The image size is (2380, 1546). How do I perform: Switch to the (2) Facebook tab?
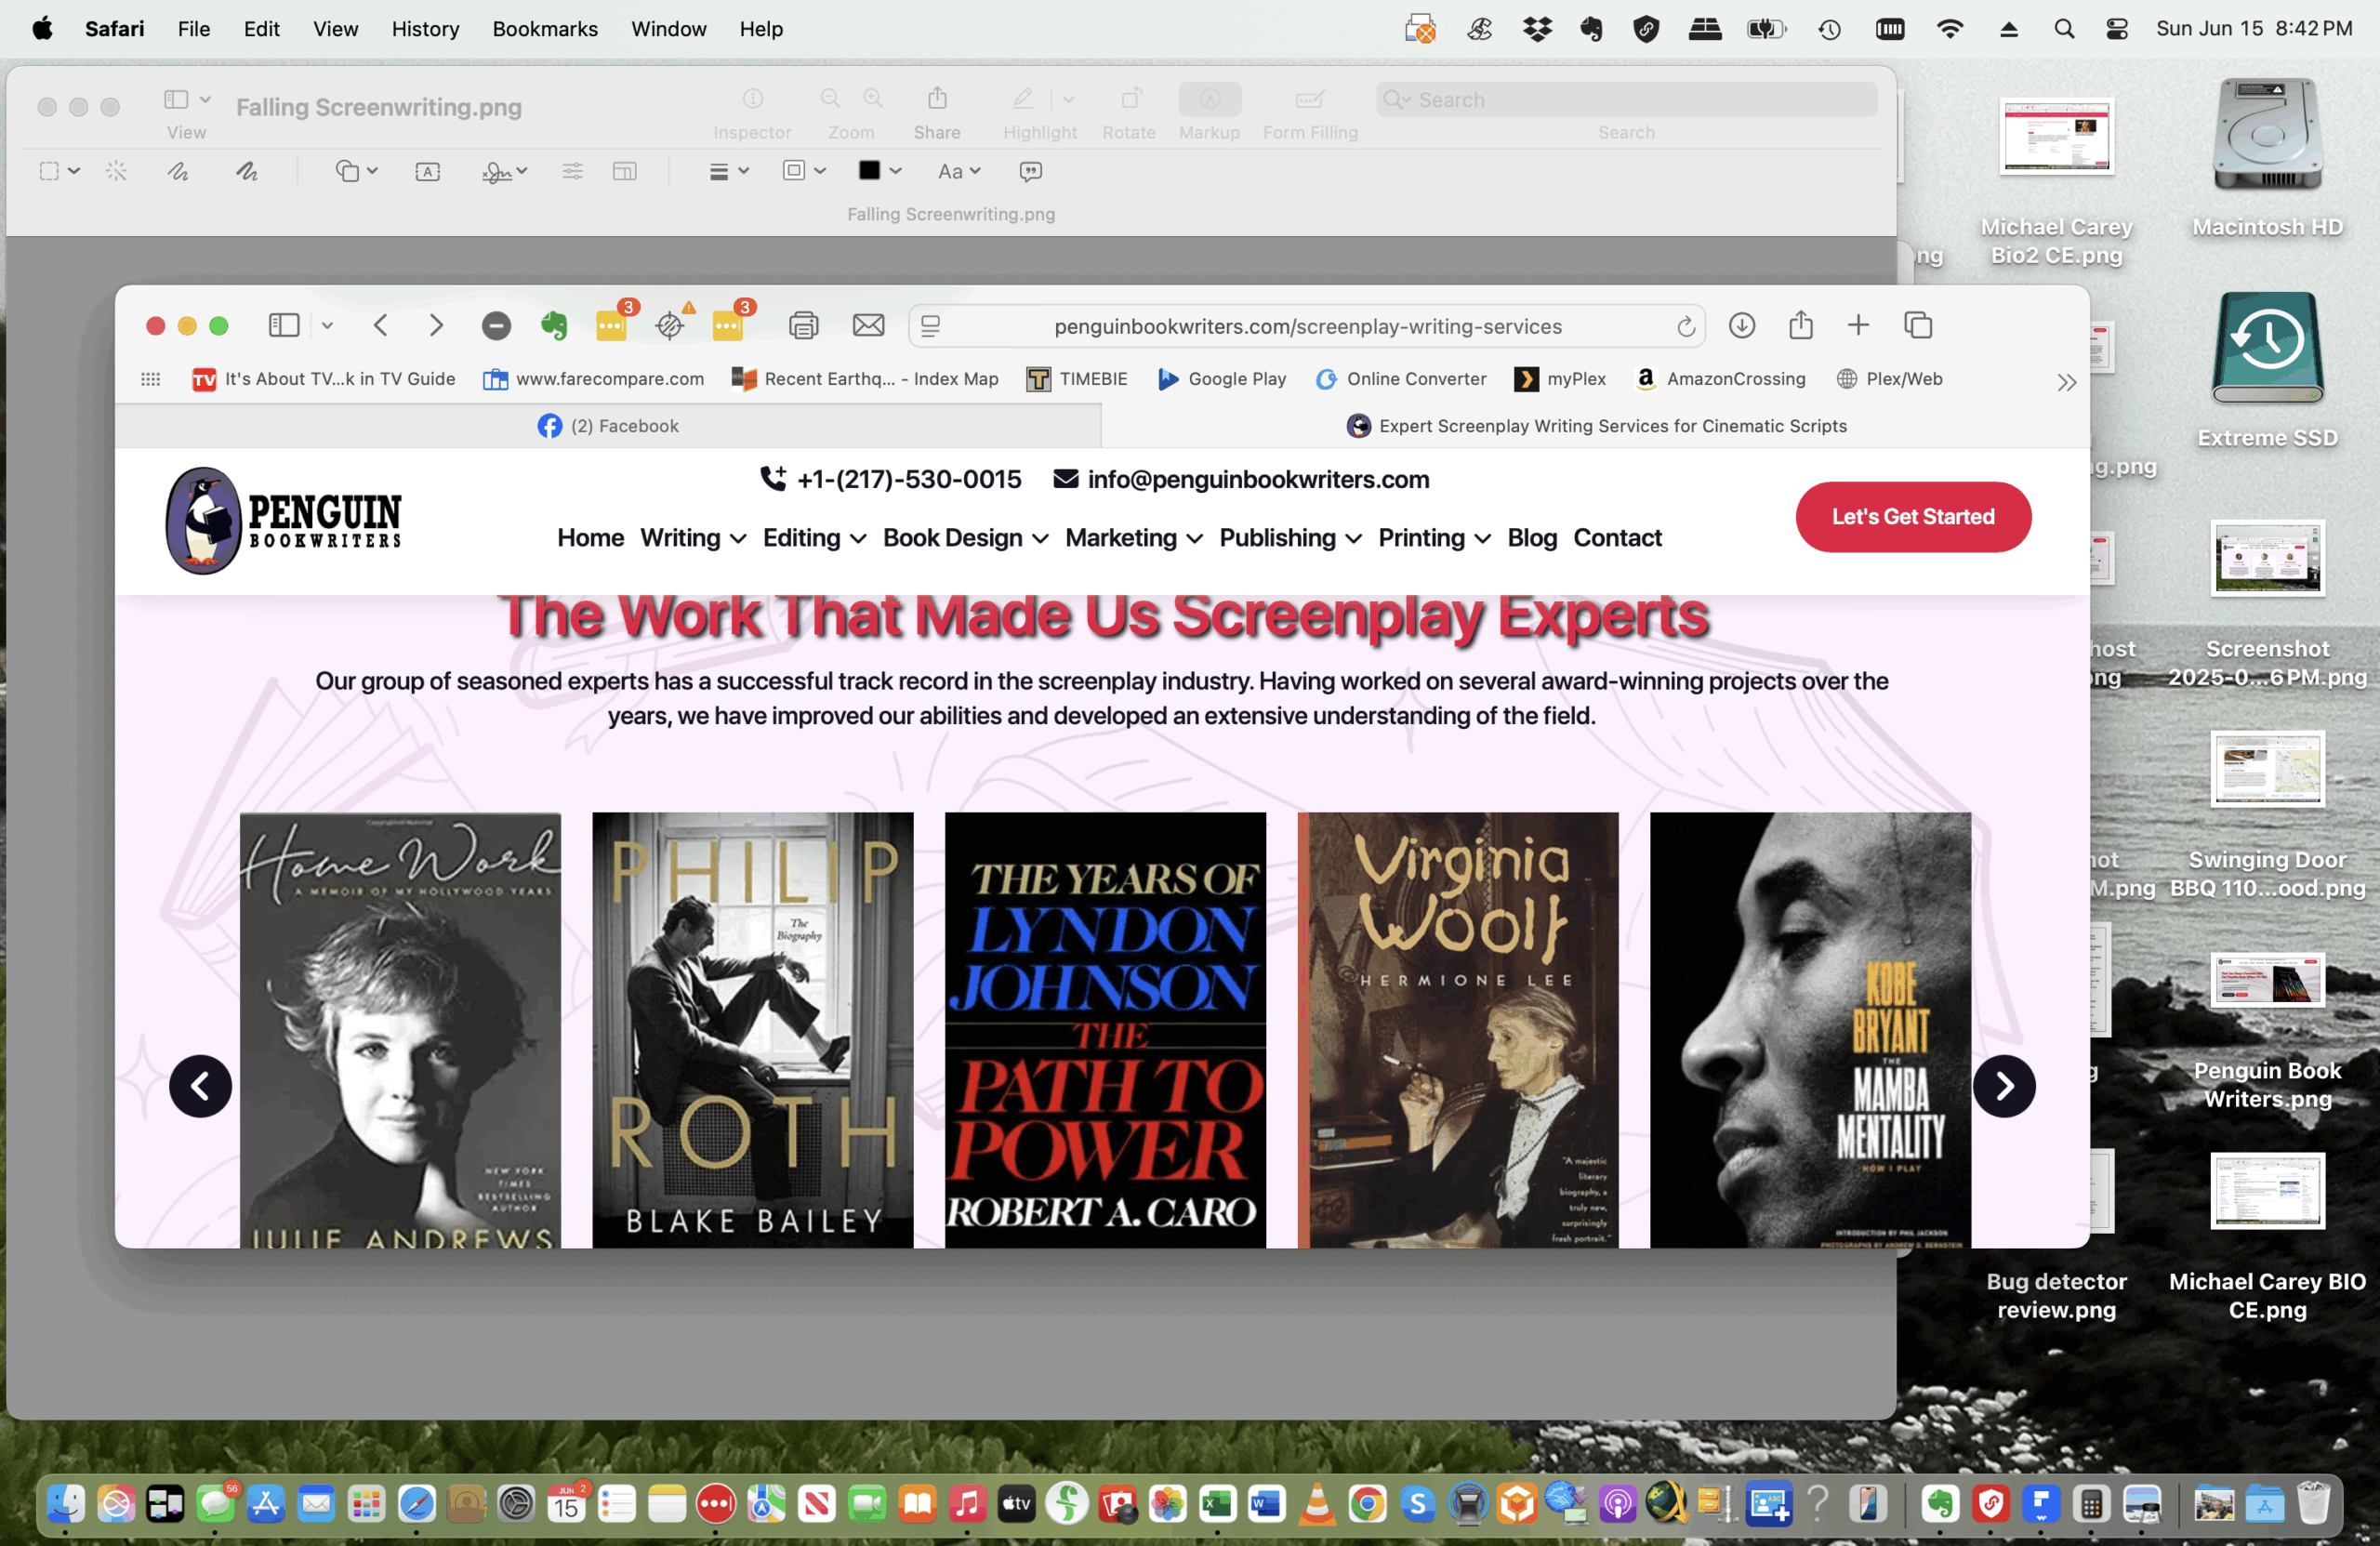tap(608, 426)
